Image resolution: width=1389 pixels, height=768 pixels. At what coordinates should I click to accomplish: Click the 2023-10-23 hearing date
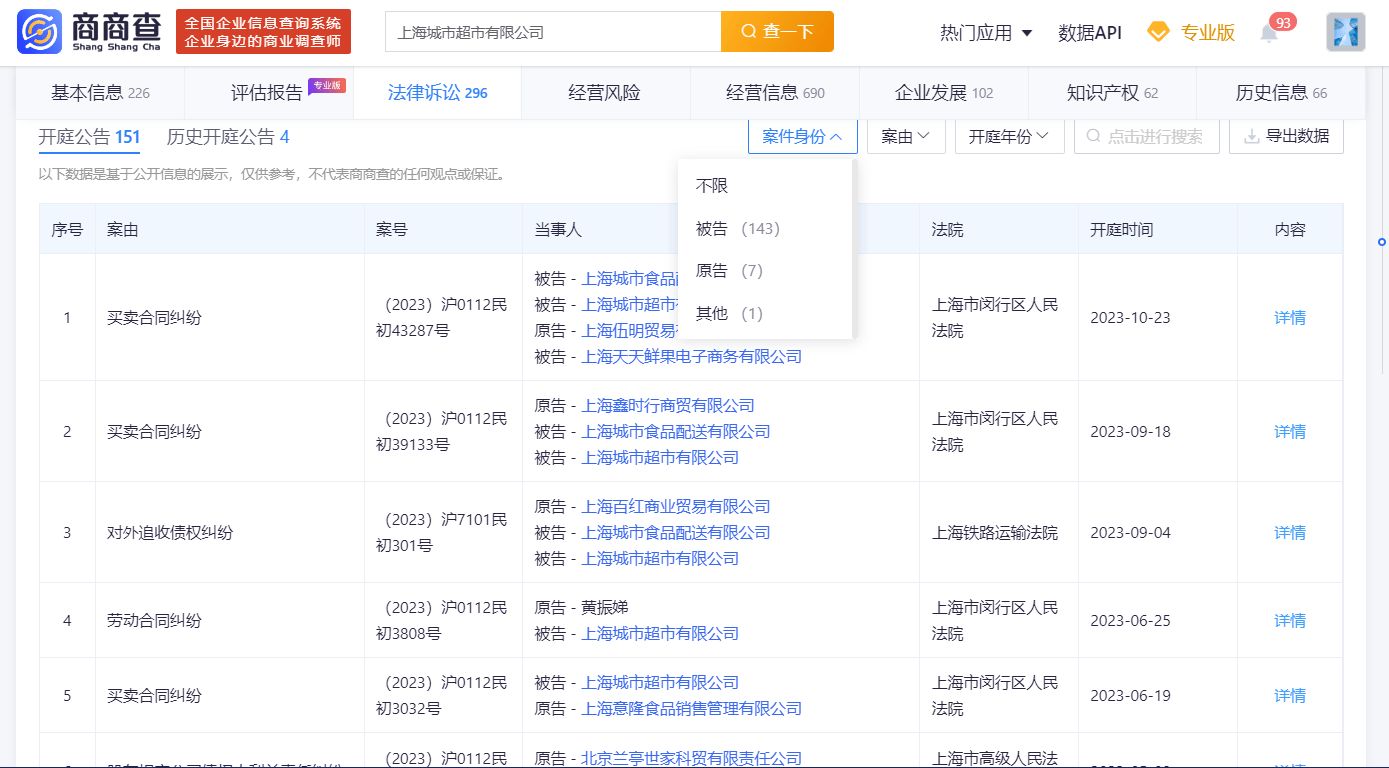(x=1130, y=318)
